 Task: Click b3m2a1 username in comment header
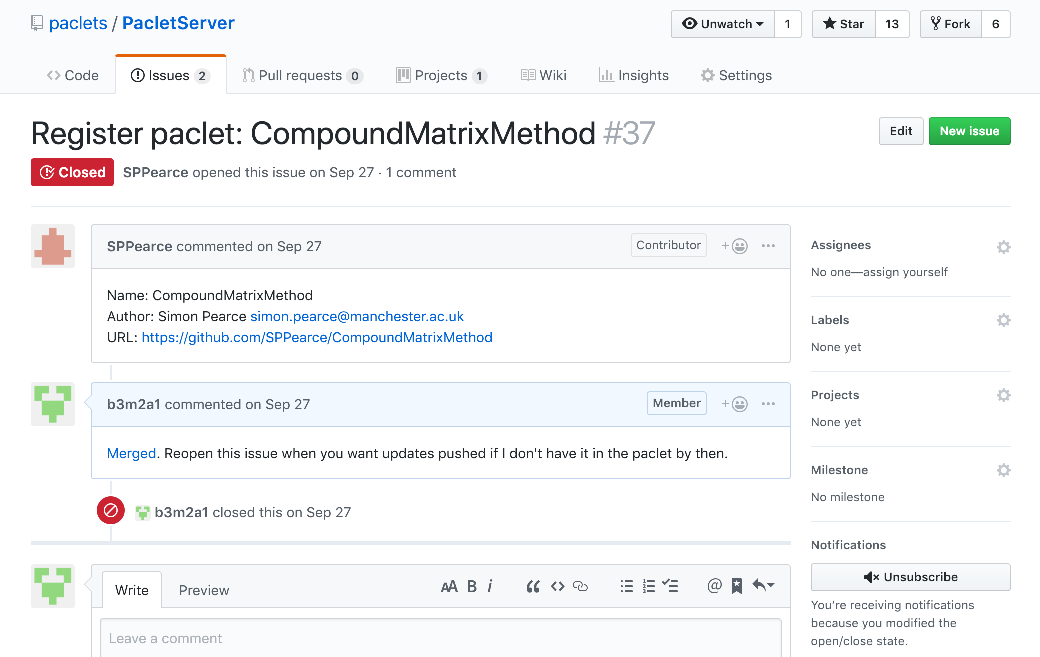pyautogui.click(x=133, y=404)
